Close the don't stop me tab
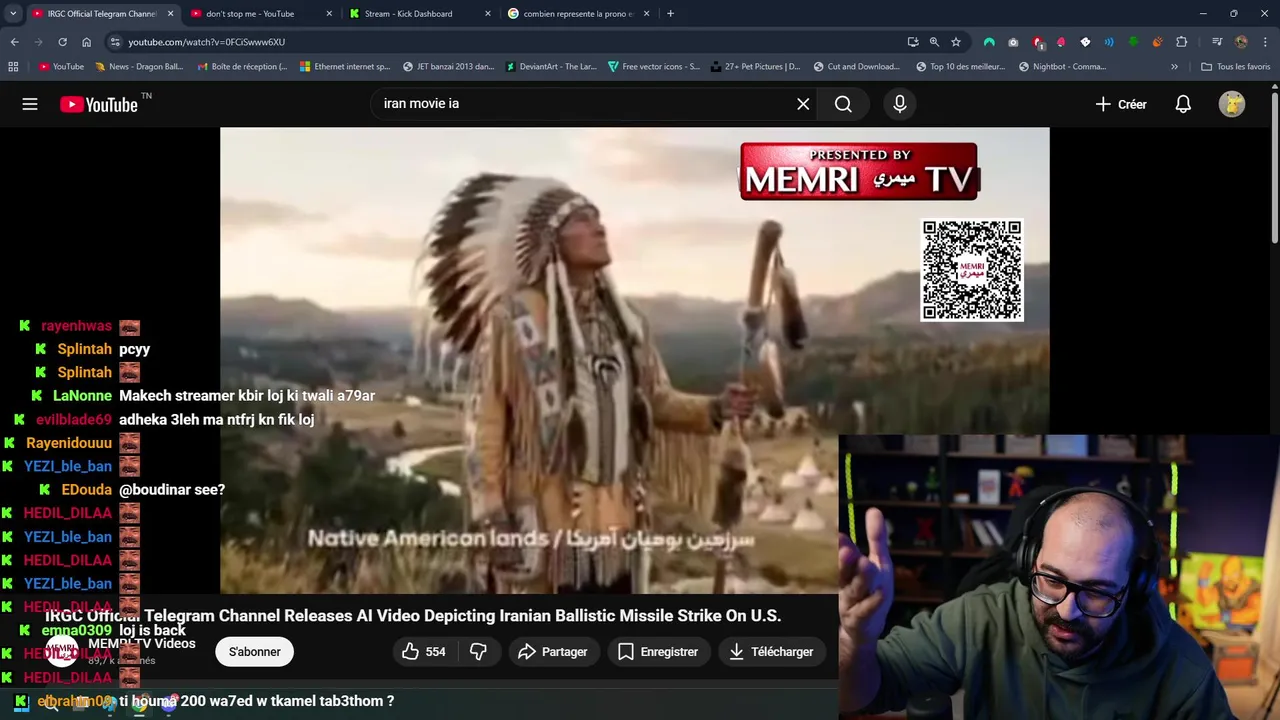The width and height of the screenshot is (1280, 720). (x=330, y=14)
